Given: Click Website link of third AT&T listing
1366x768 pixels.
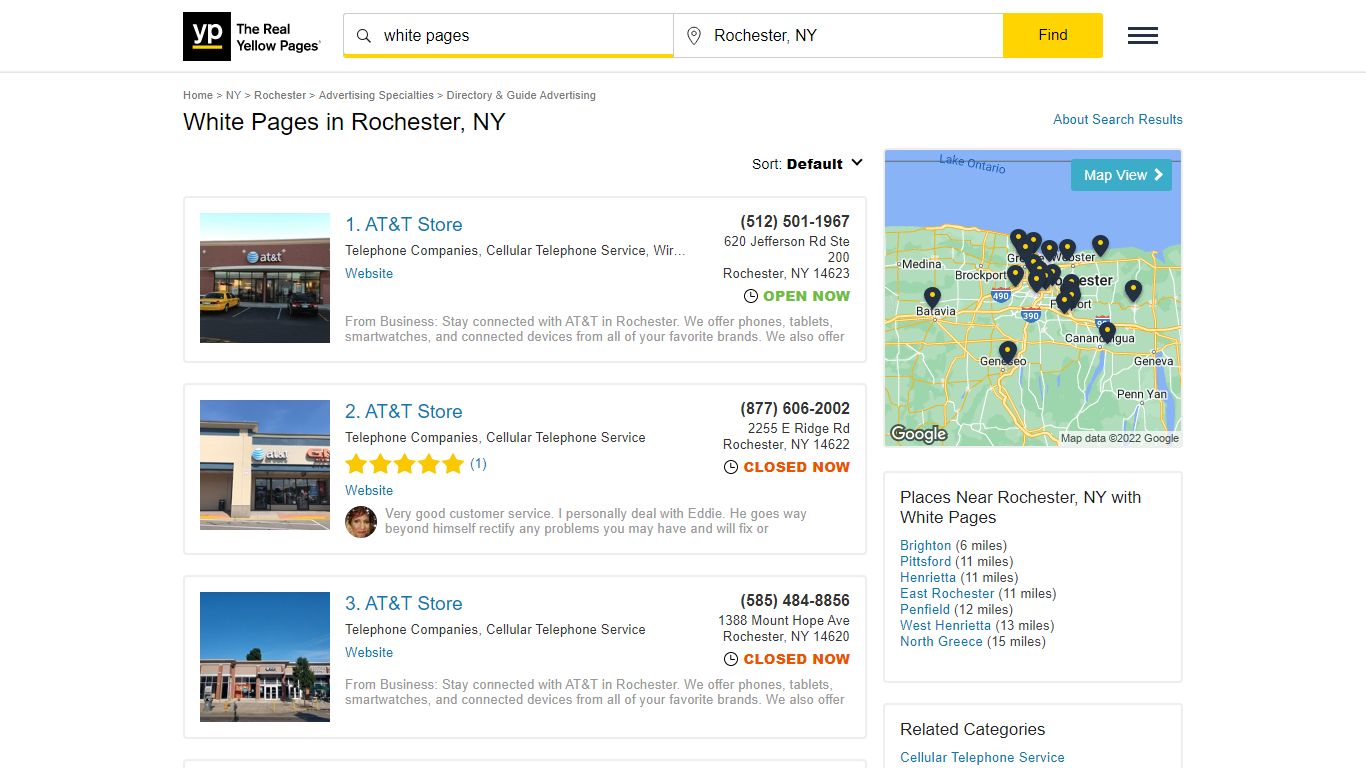Looking at the screenshot, I should coord(369,653).
